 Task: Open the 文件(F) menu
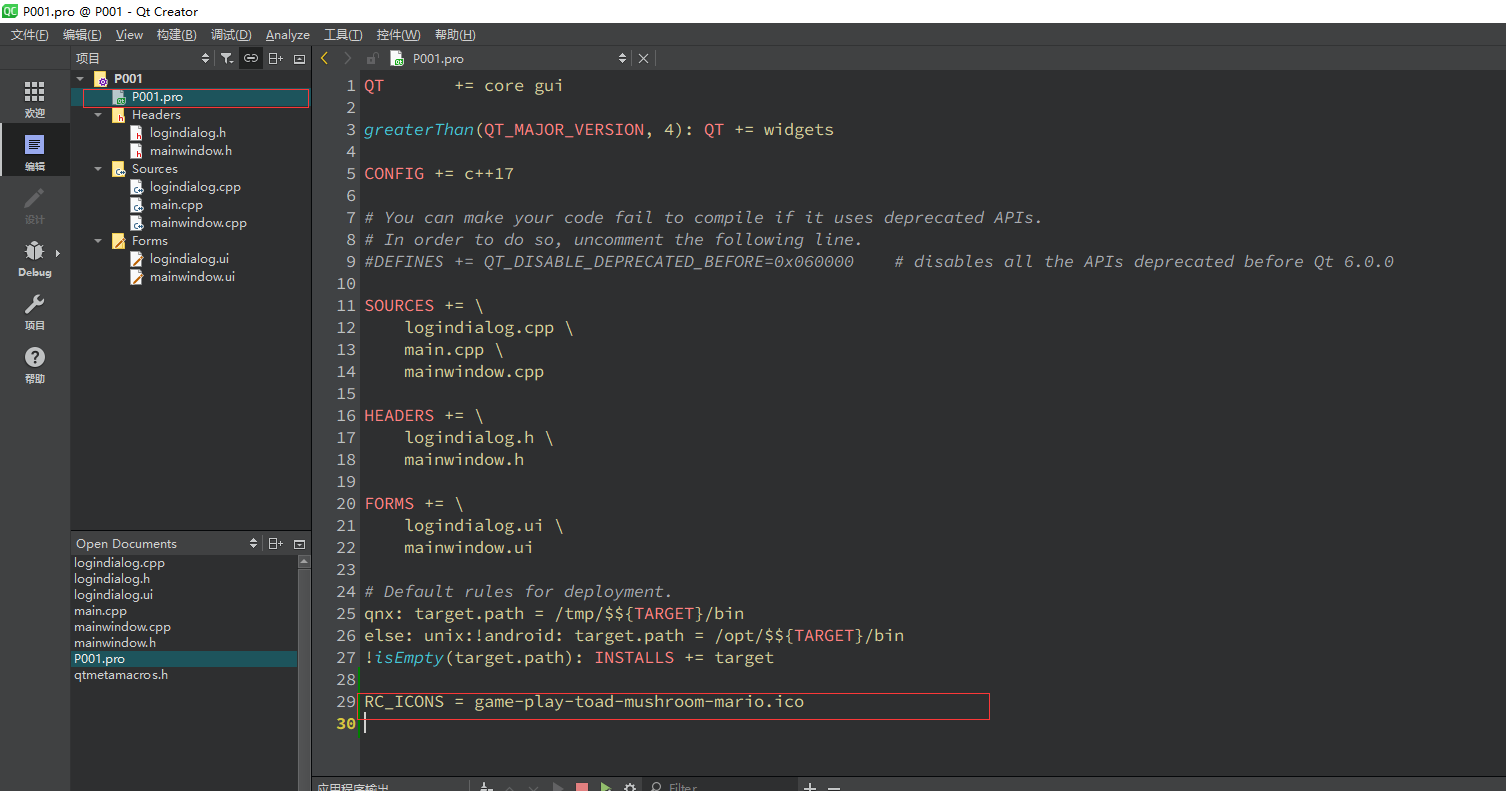[x=29, y=34]
